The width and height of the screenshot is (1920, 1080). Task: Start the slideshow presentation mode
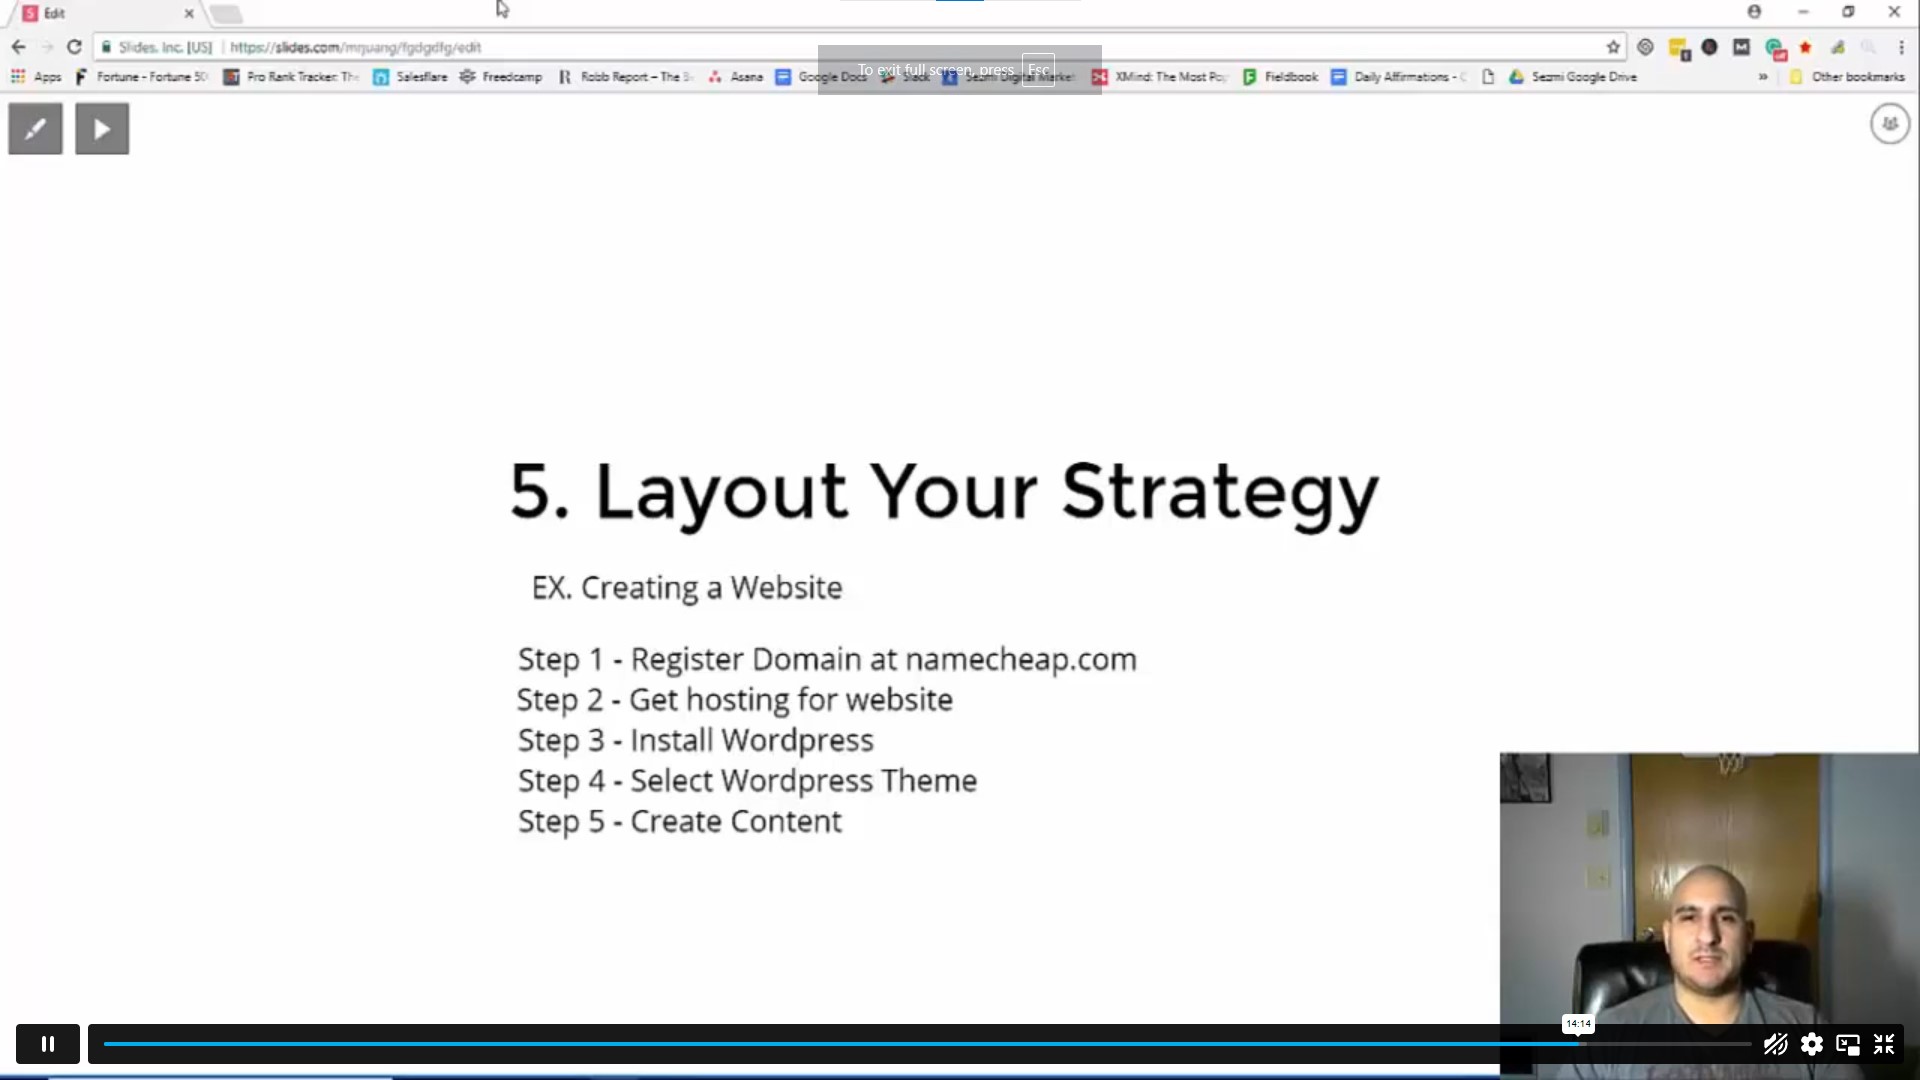pos(101,128)
